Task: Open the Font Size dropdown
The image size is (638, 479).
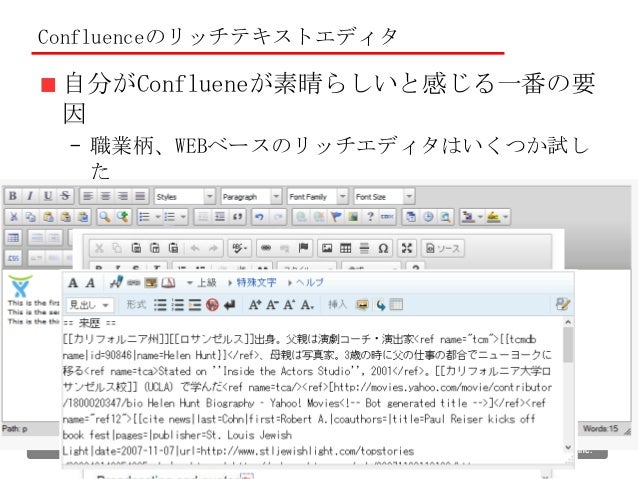Action: point(384,197)
